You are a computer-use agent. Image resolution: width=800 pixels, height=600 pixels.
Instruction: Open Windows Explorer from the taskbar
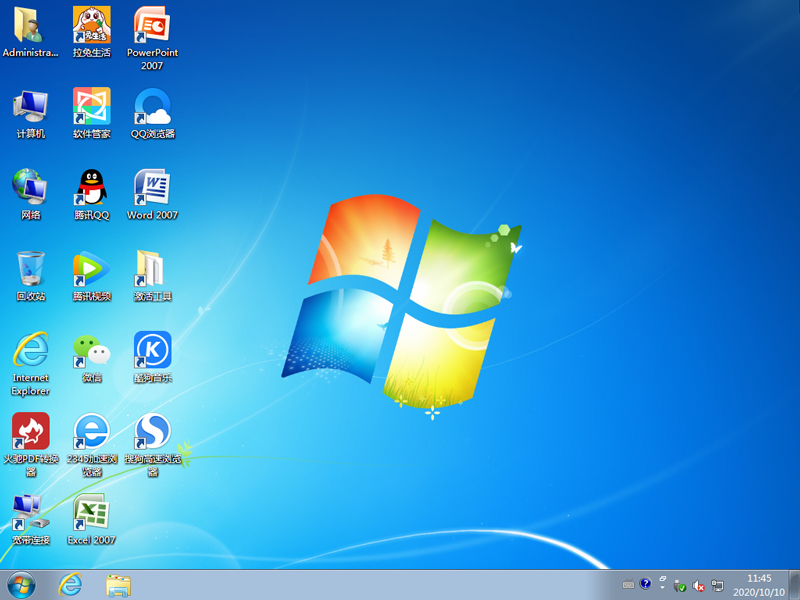120,587
